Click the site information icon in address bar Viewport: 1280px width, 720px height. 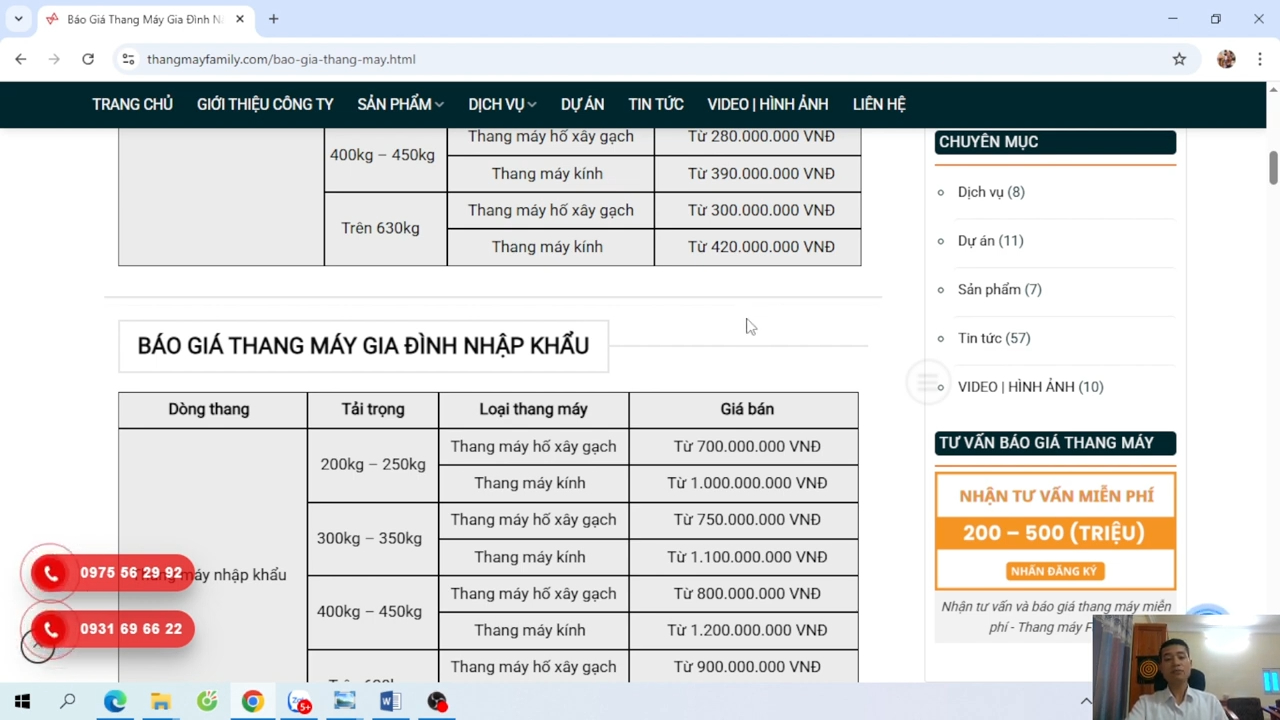pyautogui.click(x=128, y=59)
